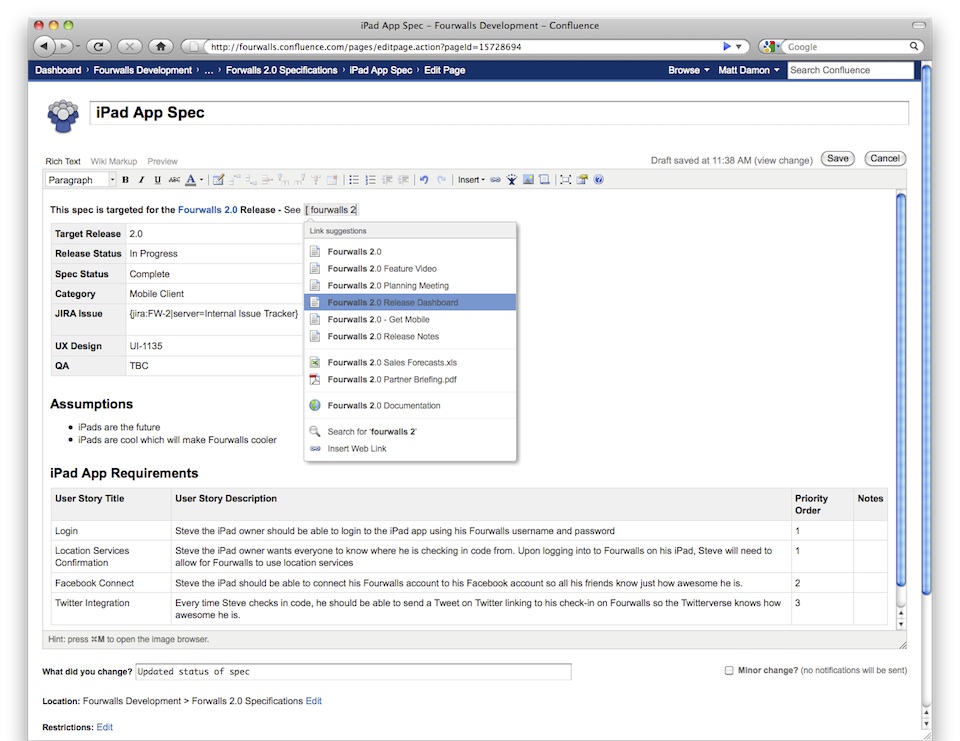The width and height of the screenshot is (960, 741).
Task: Click the browser home button
Action: pos(159,46)
